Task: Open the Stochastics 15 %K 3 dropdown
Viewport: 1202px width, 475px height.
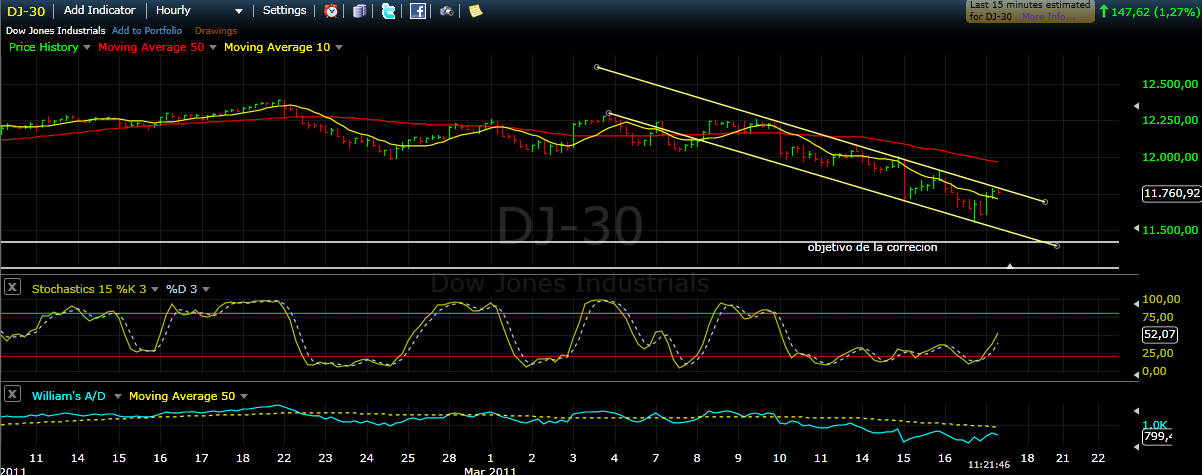Action: point(155,289)
